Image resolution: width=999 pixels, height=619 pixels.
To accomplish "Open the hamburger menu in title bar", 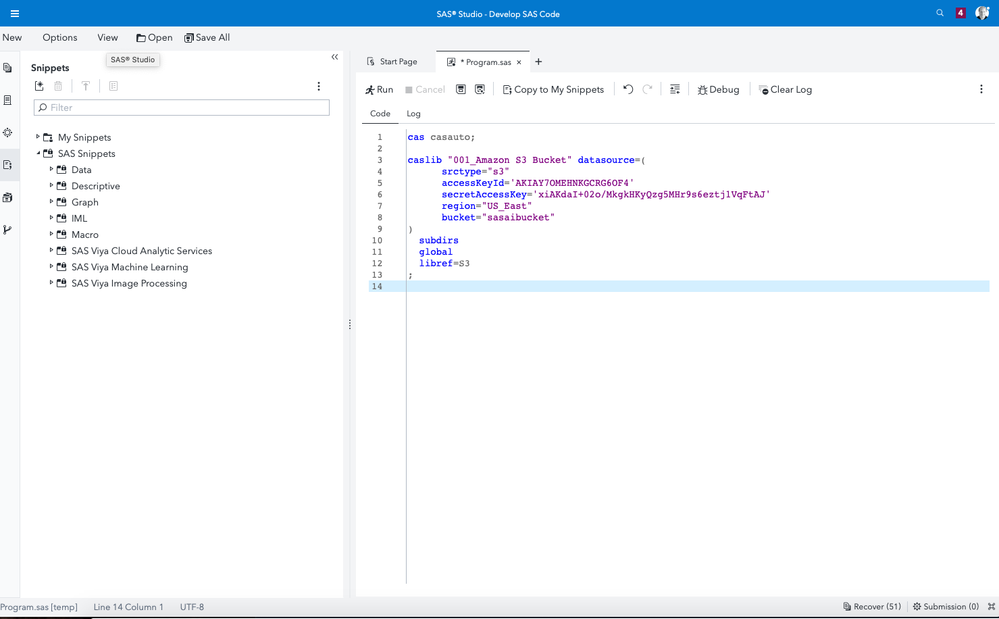I will coord(14,13).
